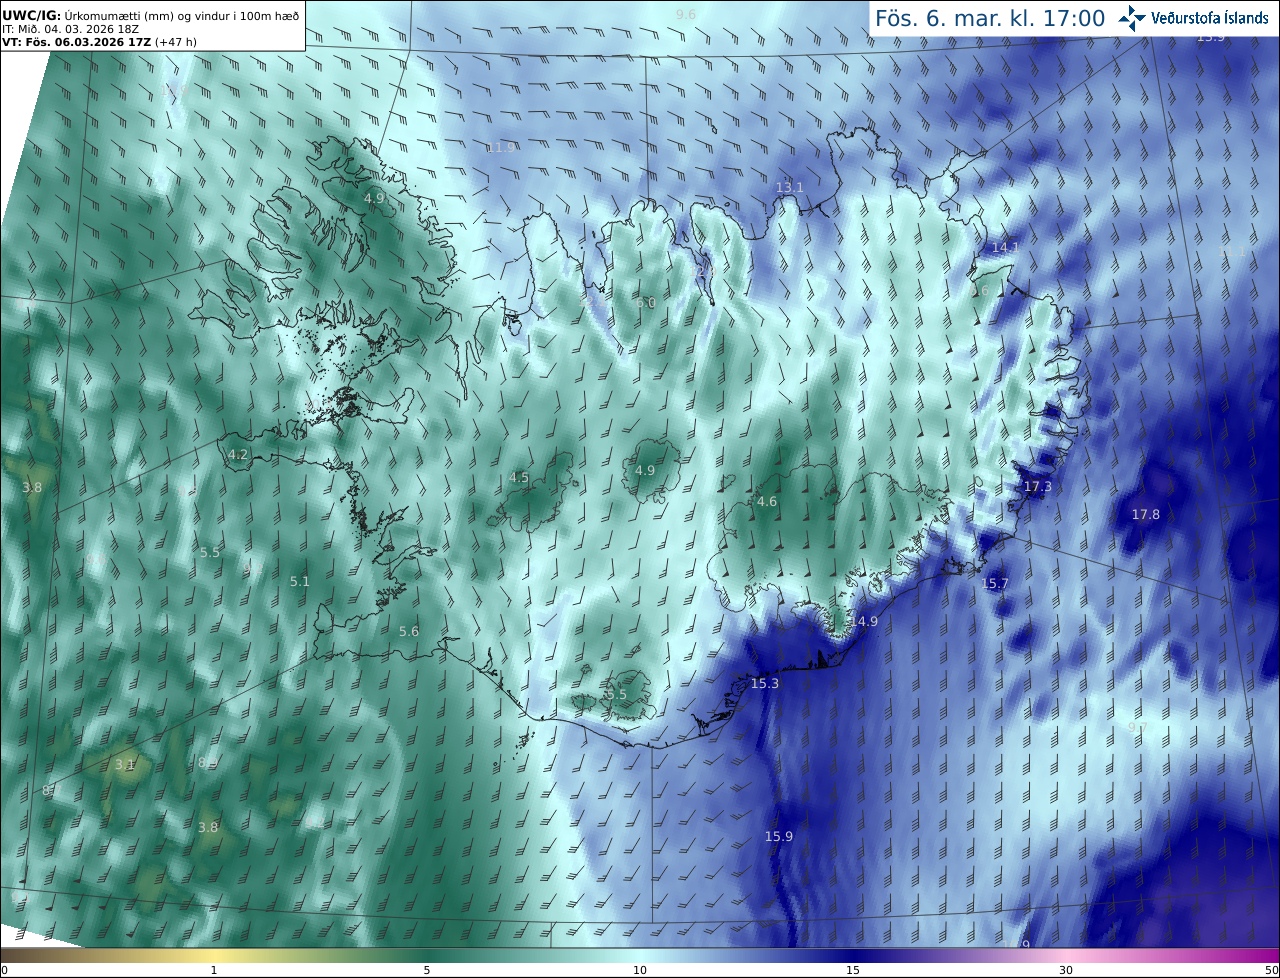Click the 30 label on the colour scale

(1066, 970)
